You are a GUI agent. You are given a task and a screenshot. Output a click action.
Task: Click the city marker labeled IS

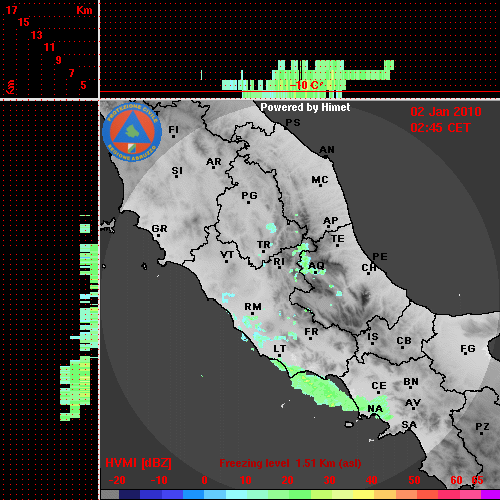tap(373, 338)
